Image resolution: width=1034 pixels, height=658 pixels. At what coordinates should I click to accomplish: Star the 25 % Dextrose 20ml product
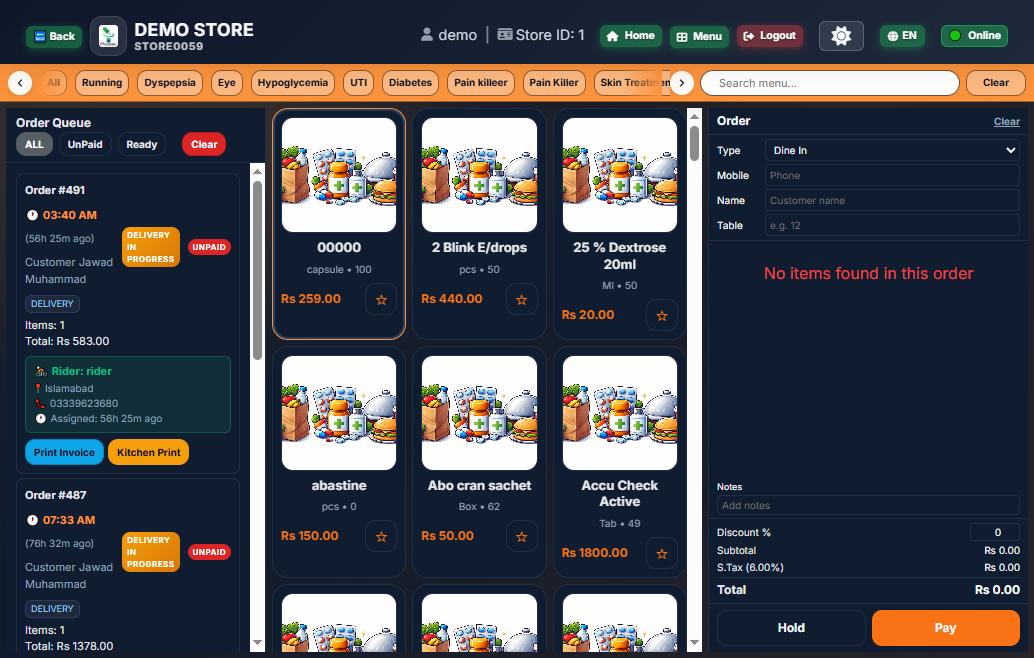tap(662, 316)
